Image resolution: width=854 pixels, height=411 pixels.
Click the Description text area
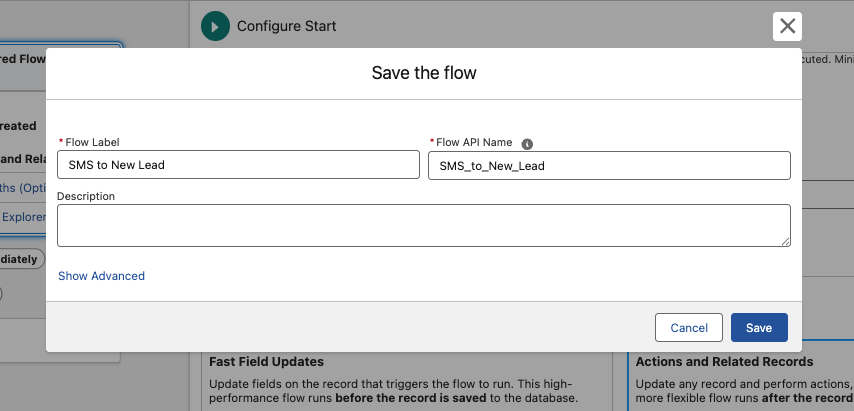pos(423,225)
